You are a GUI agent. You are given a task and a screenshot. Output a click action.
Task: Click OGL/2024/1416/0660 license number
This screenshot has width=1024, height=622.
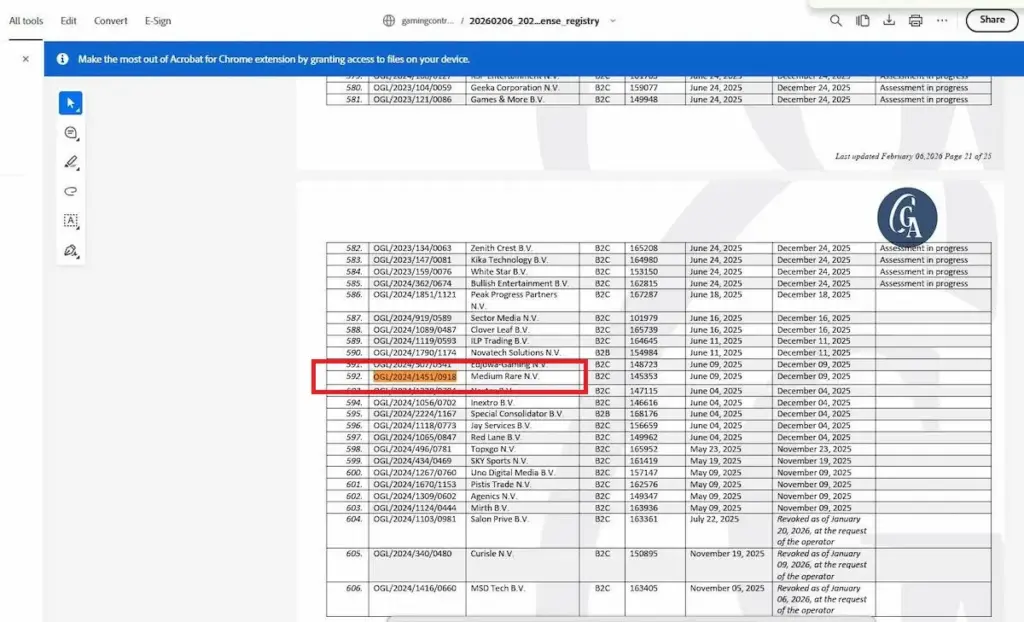415,589
